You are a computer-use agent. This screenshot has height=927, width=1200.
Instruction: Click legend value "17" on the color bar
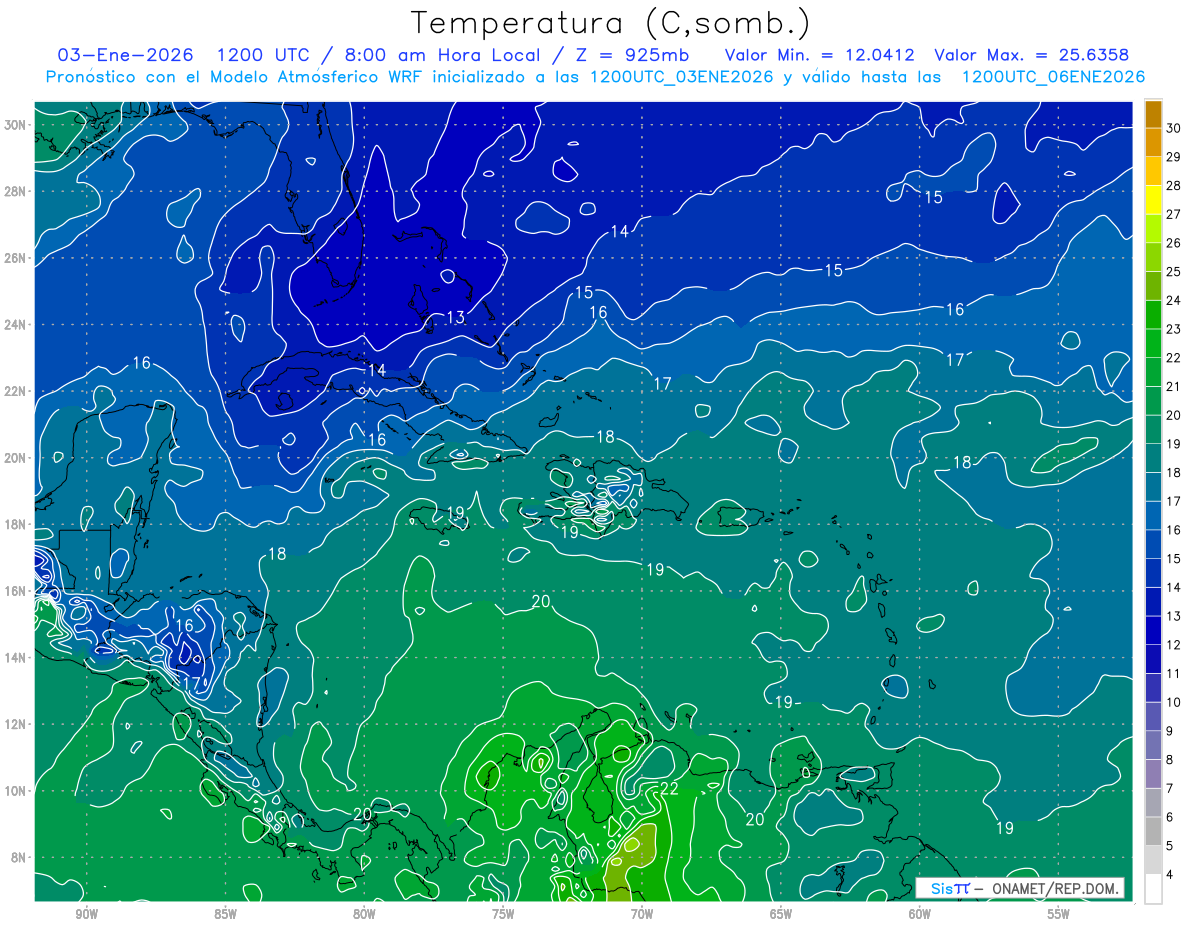pyautogui.click(x=1174, y=501)
